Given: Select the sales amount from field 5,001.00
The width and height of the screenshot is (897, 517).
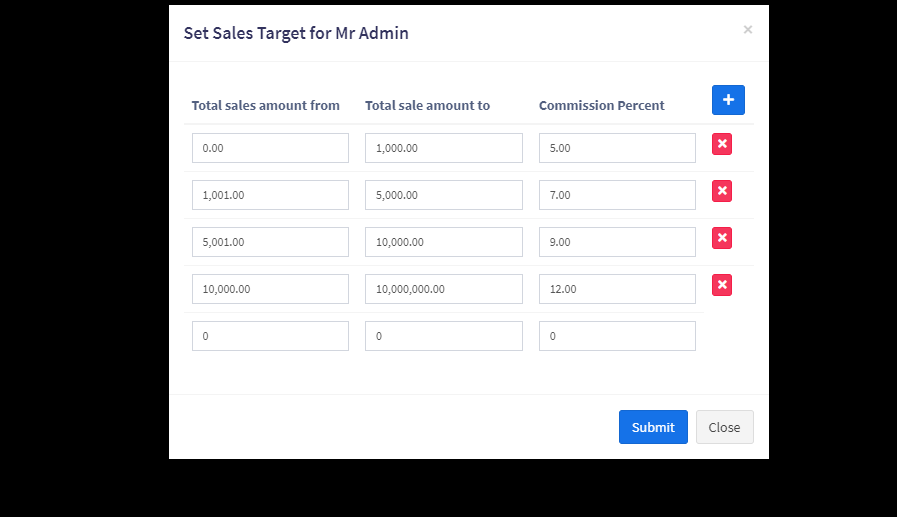Looking at the screenshot, I should [270, 242].
